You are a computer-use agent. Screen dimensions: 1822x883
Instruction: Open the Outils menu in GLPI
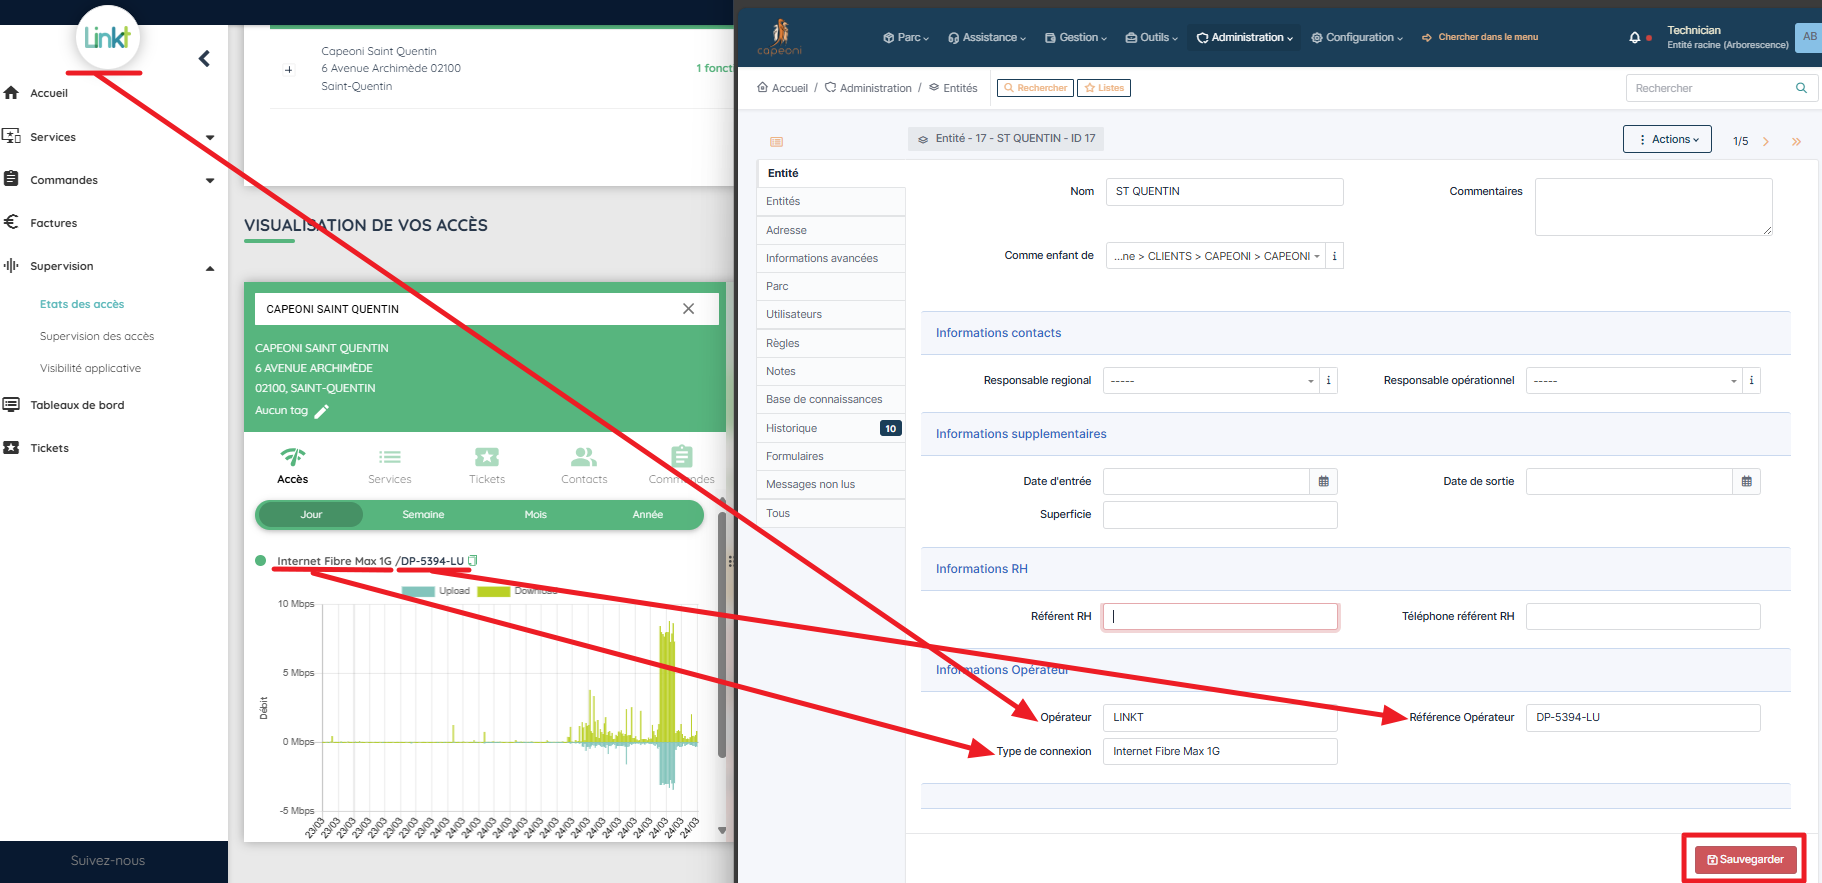[x=1151, y=37]
